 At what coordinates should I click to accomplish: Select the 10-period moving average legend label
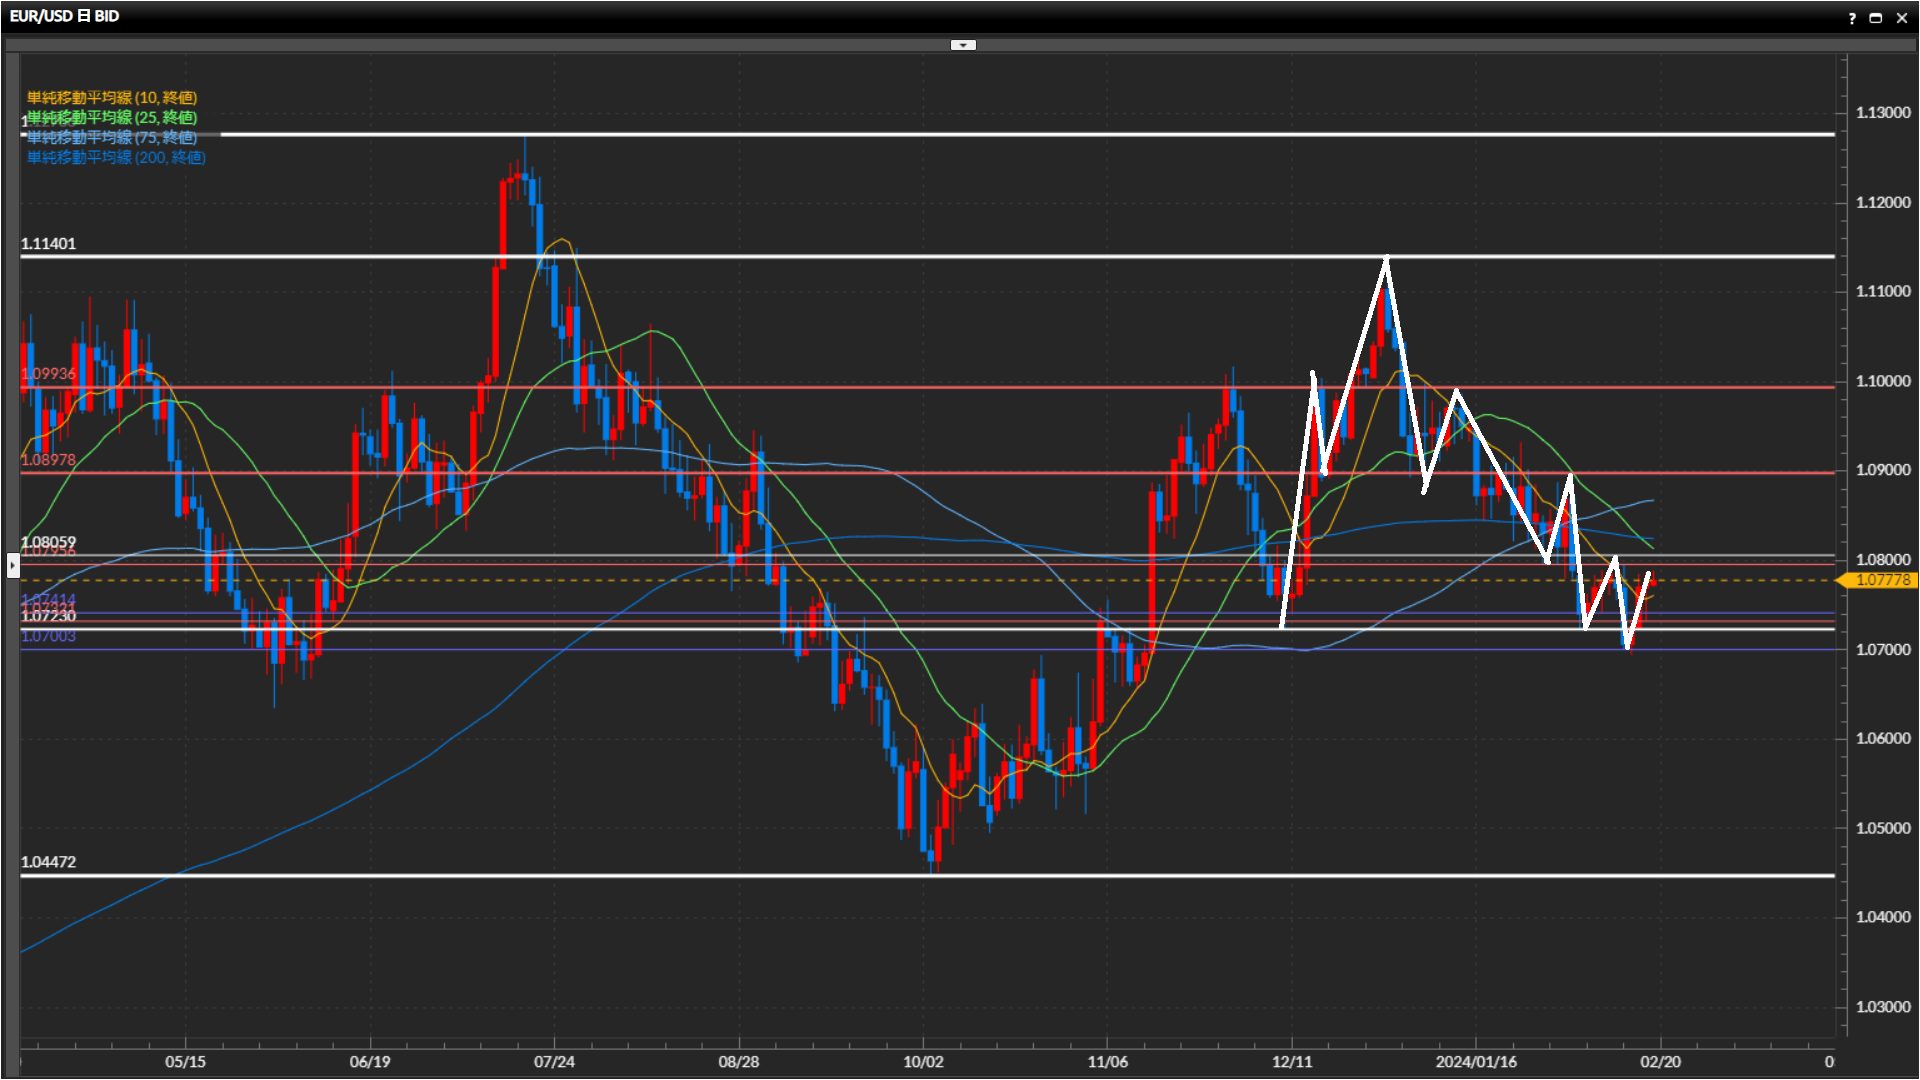pos(112,97)
